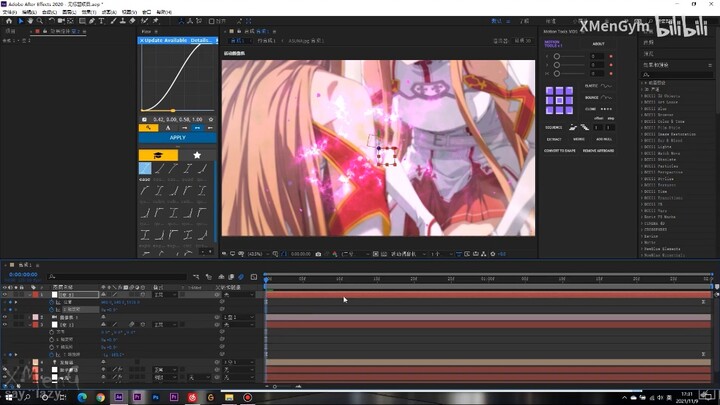This screenshot has width=720, height=405.
Task: Open the graph editor button in timeline
Action: tap(254, 277)
